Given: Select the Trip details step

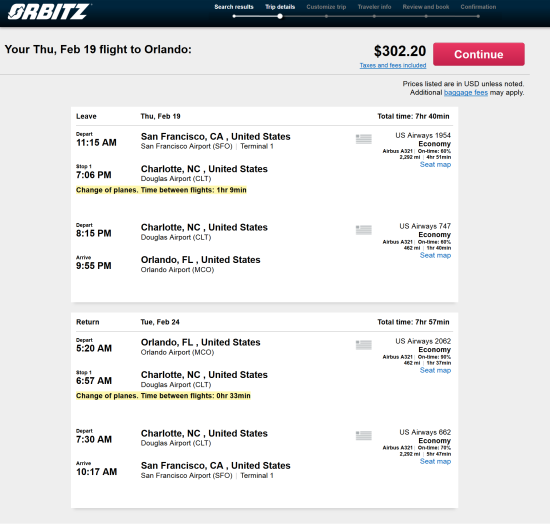Looking at the screenshot, I should pos(280,7).
